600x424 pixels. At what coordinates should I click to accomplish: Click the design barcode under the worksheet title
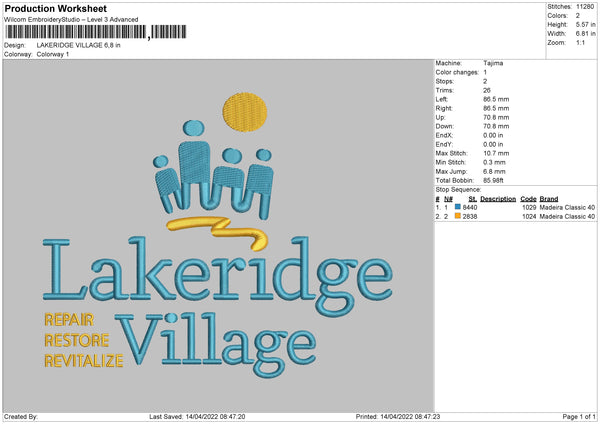[95, 32]
